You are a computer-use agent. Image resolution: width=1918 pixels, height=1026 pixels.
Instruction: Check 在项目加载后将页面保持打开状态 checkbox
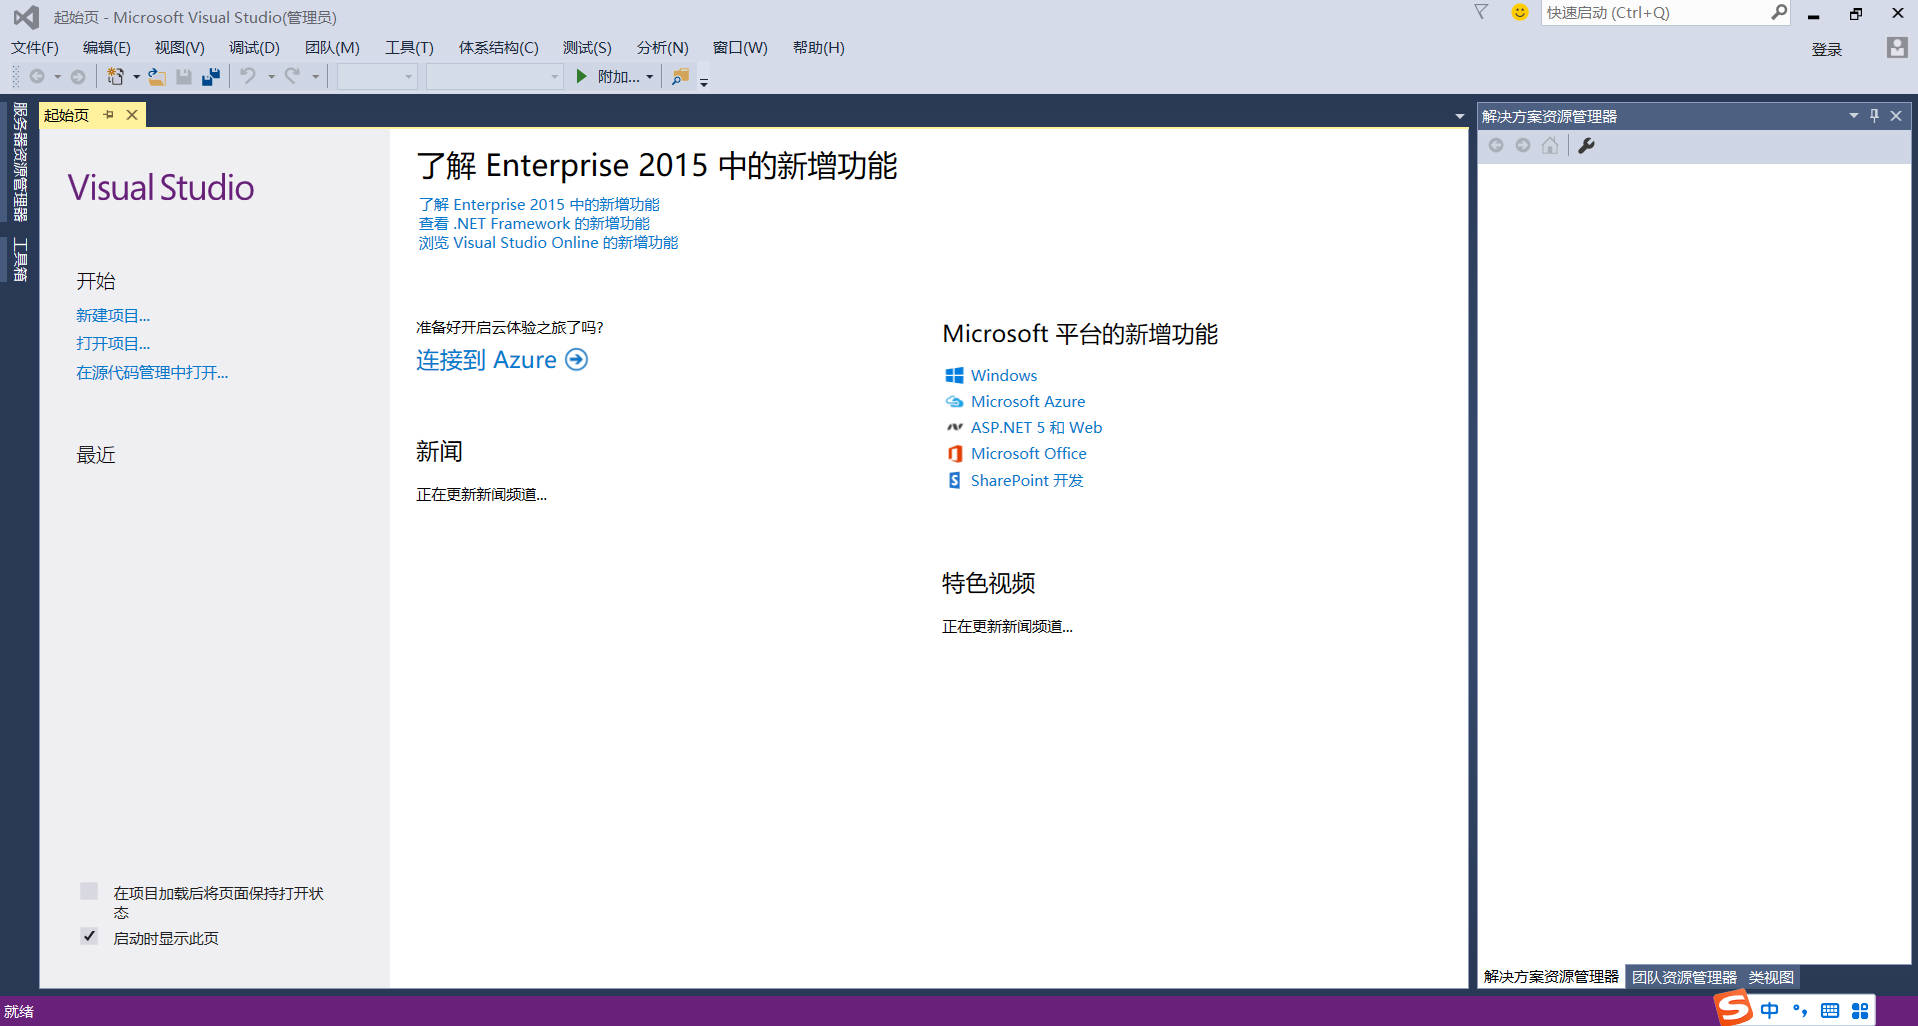[89, 891]
